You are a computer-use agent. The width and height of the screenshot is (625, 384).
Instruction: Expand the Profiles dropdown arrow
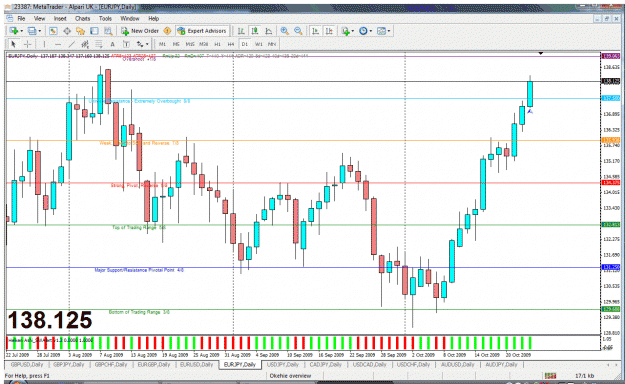click(39, 31)
